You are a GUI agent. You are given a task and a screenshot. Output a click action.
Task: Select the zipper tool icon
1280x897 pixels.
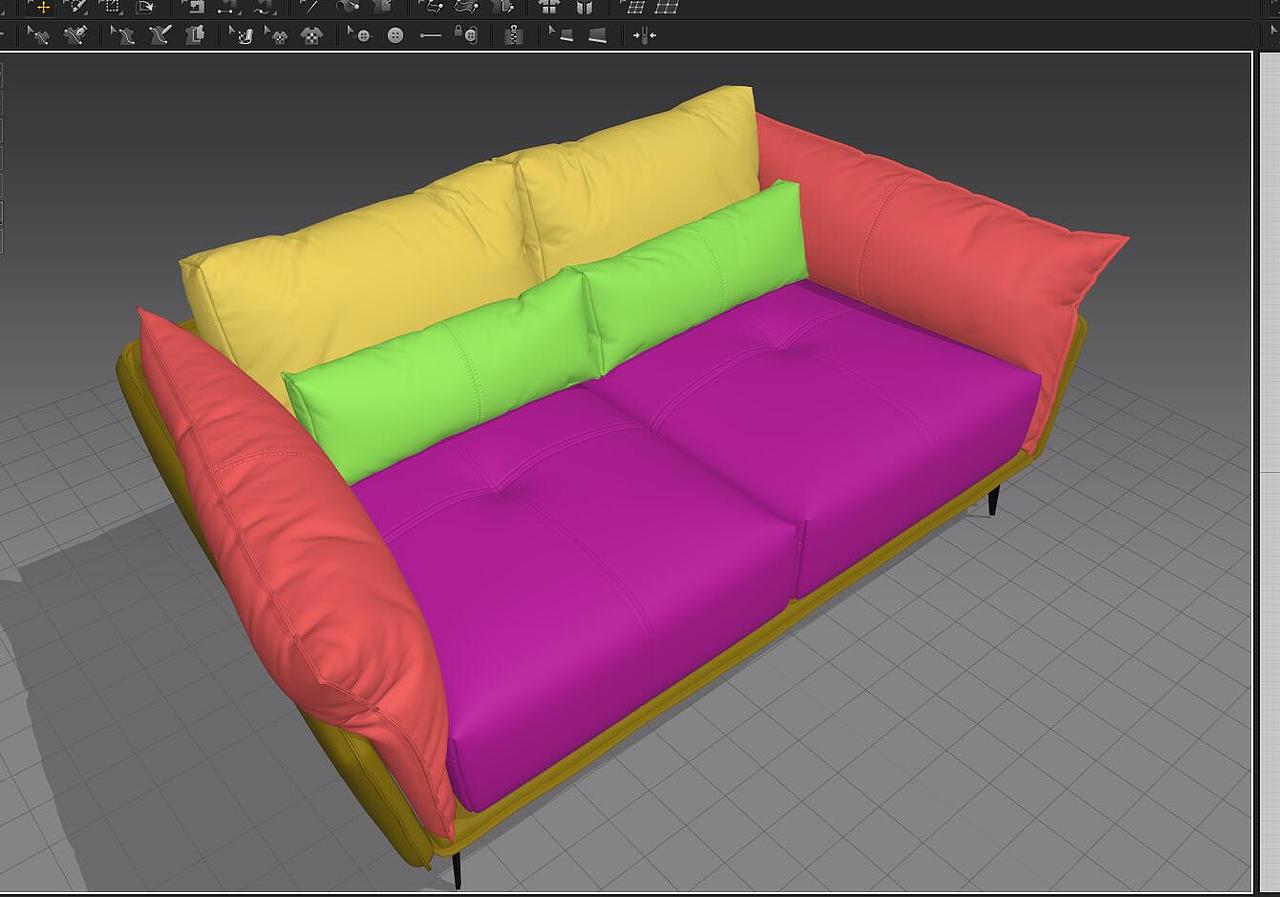[x=513, y=35]
